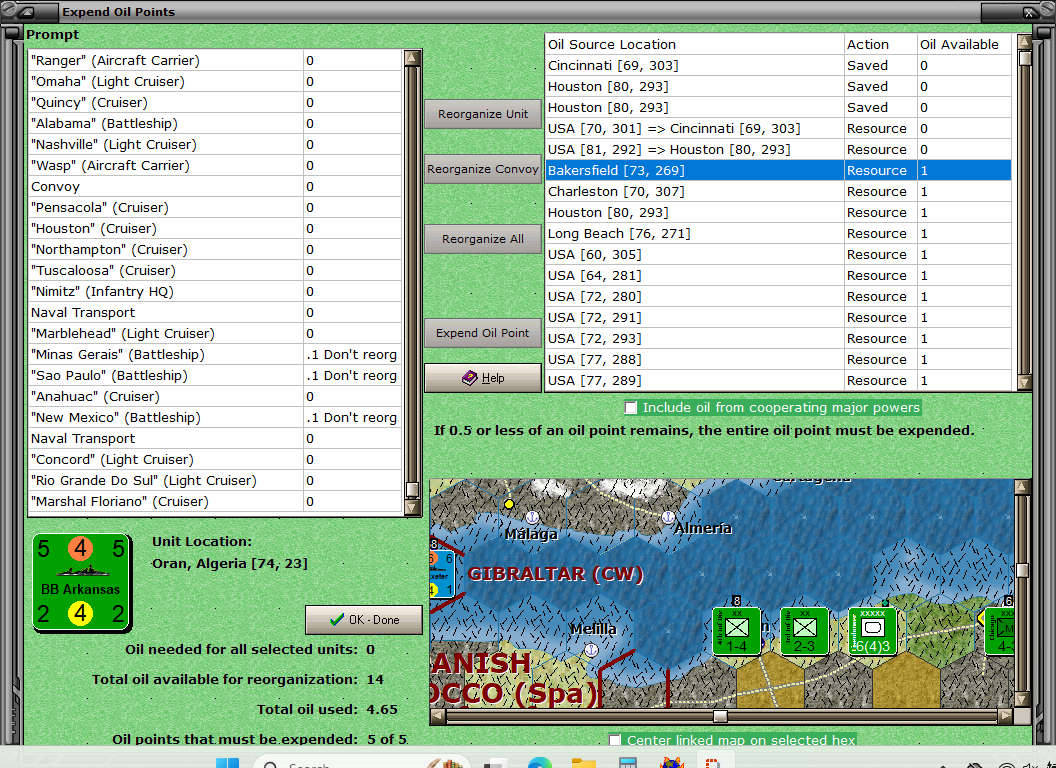
Task: Click the game application icon in the taskbar
Action: click(x=671, y=763)
